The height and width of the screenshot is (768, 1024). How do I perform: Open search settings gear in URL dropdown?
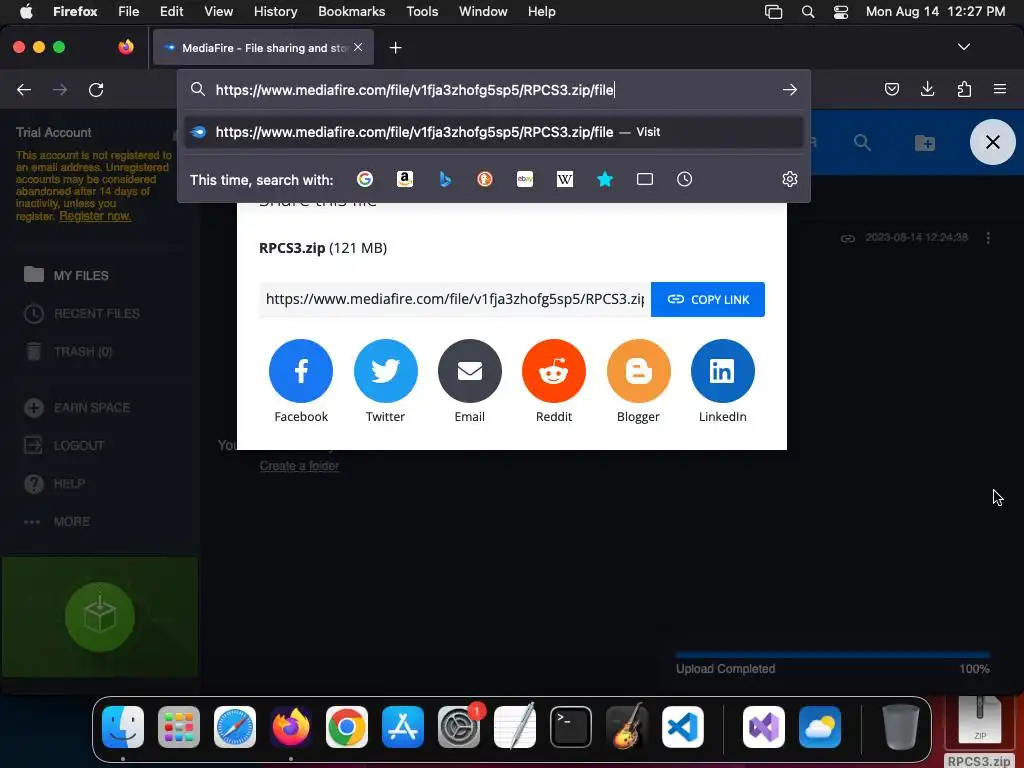click(x=790, y=179)
